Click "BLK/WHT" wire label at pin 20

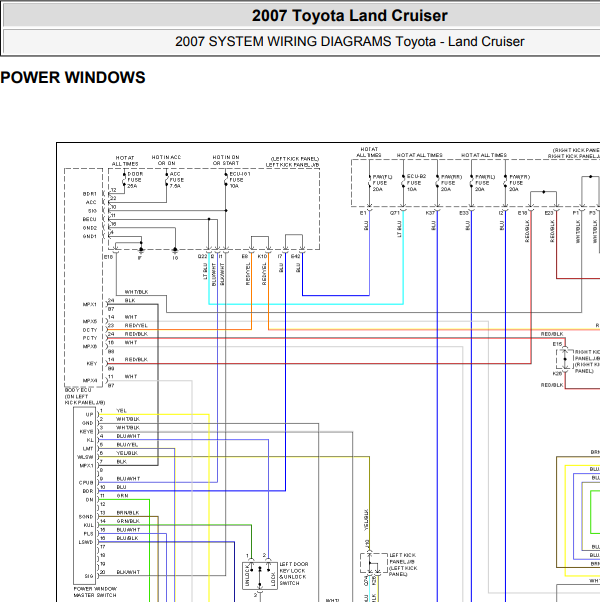[x=128, y=572]
